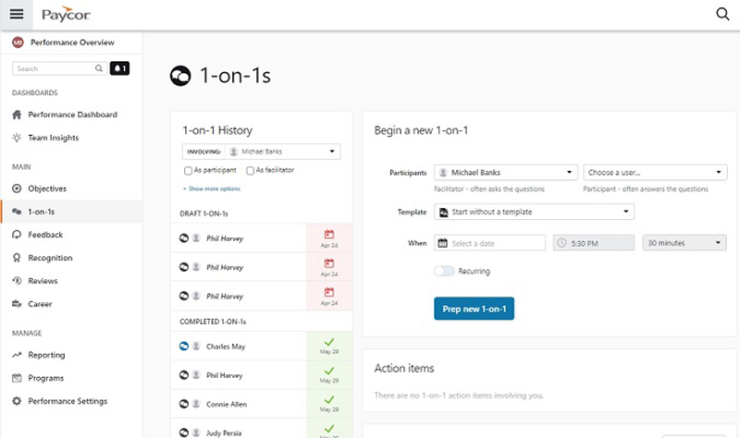Click the Objectives target icon
Image resolution: width=740 pixels, height=438 pixels.
[x=17, y=189]
